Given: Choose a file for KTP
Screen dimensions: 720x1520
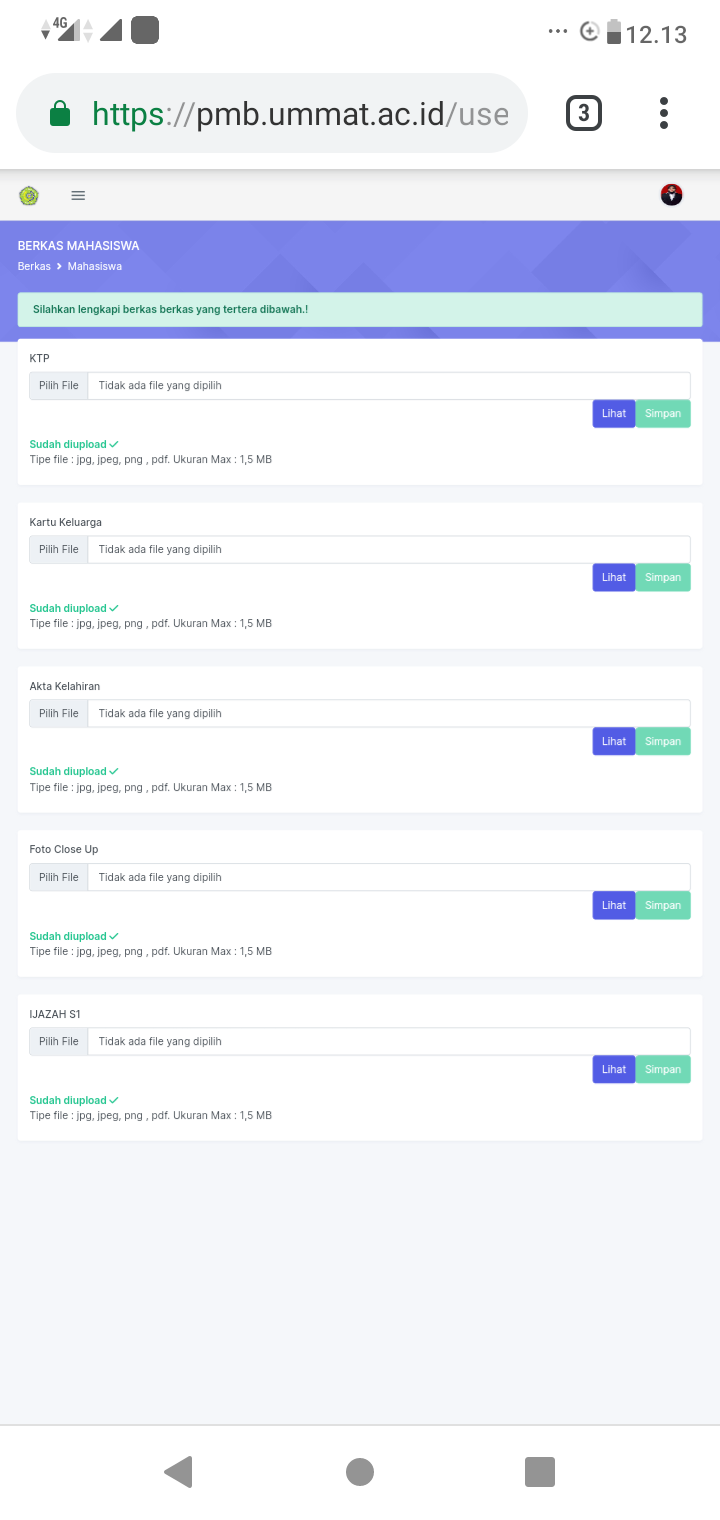Looking at the screenshot, I should tap(59, 386).
